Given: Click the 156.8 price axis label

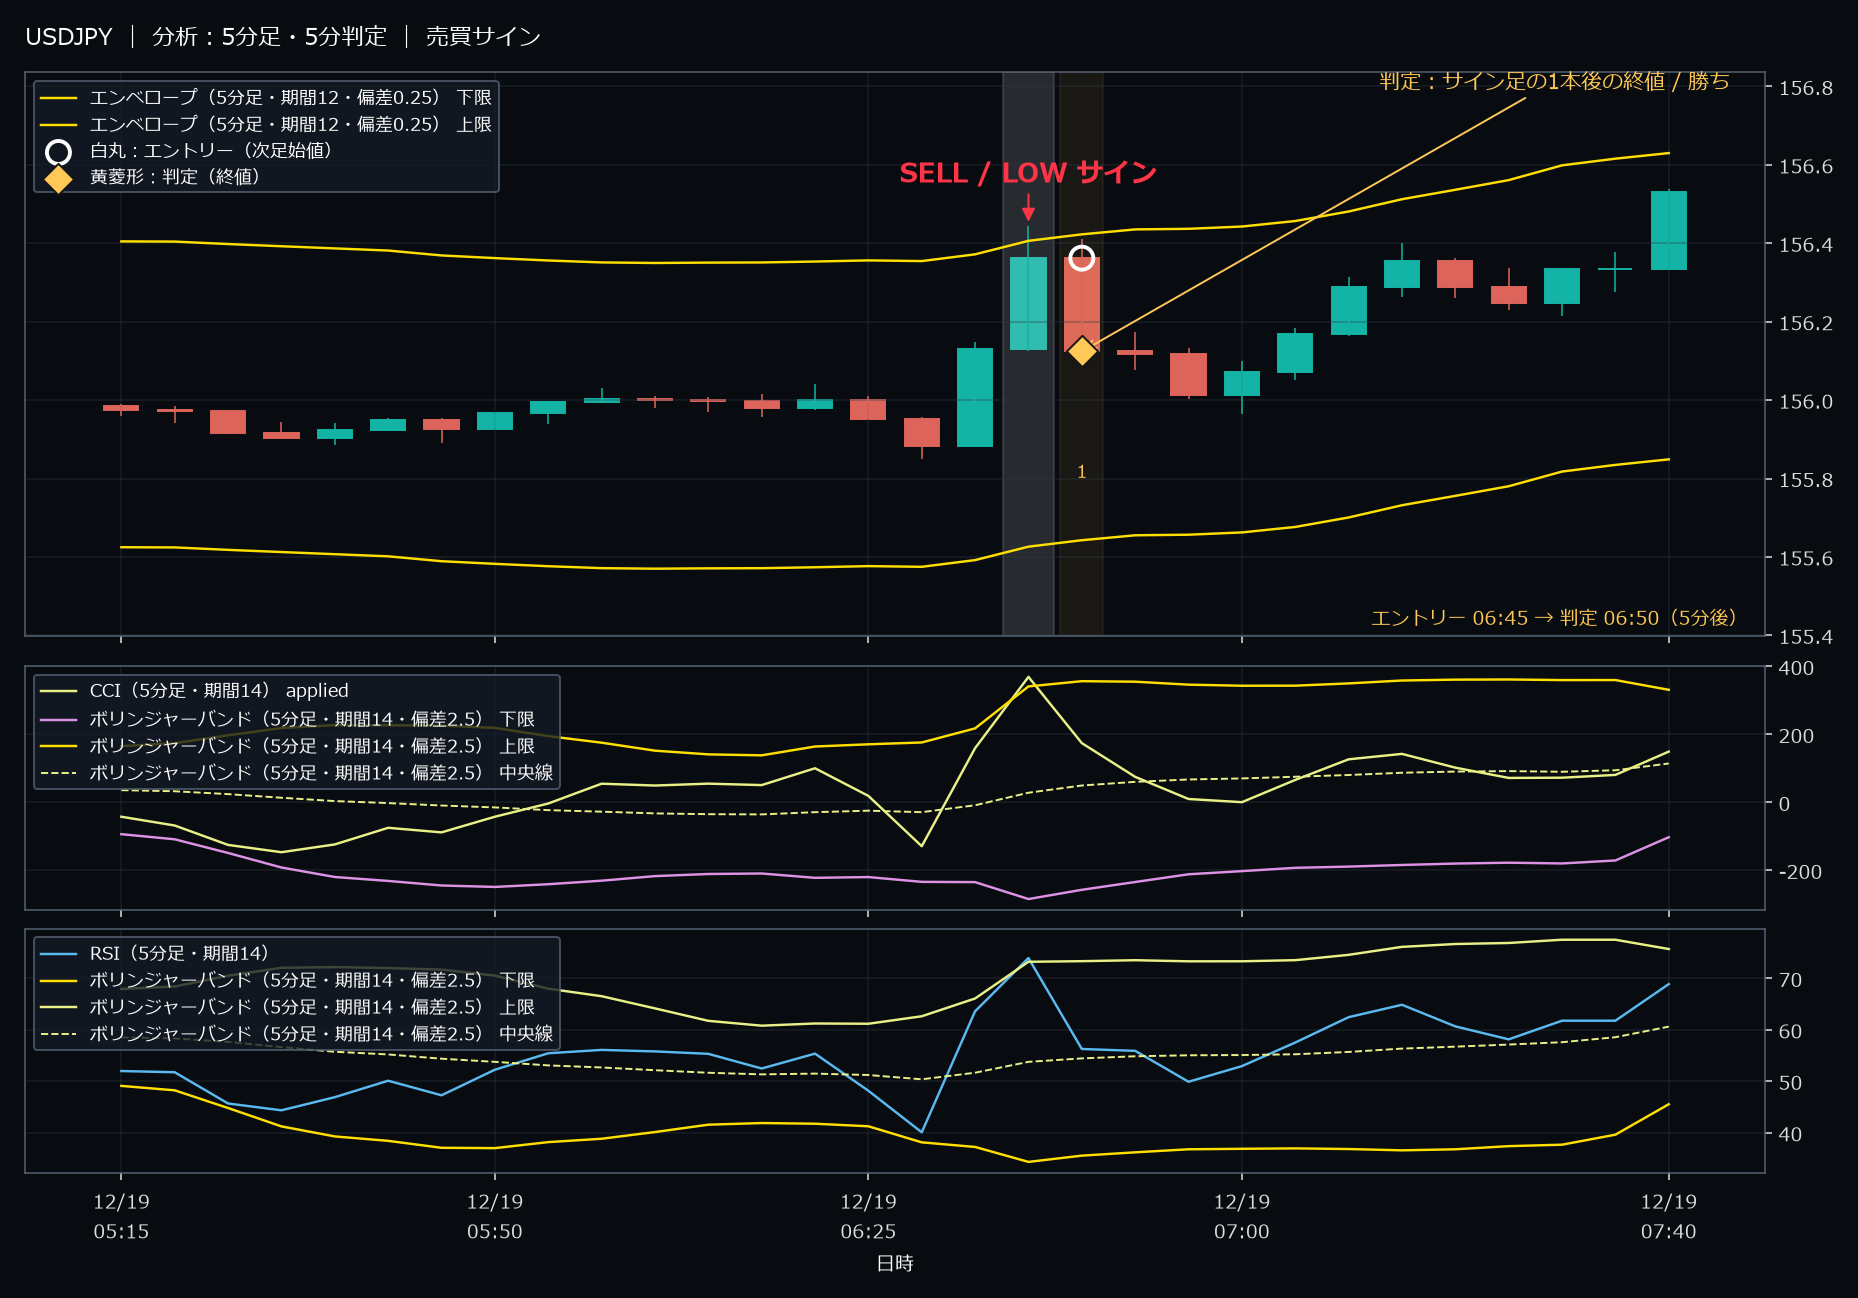Looking at the screenshot, I should [1806, 88].
